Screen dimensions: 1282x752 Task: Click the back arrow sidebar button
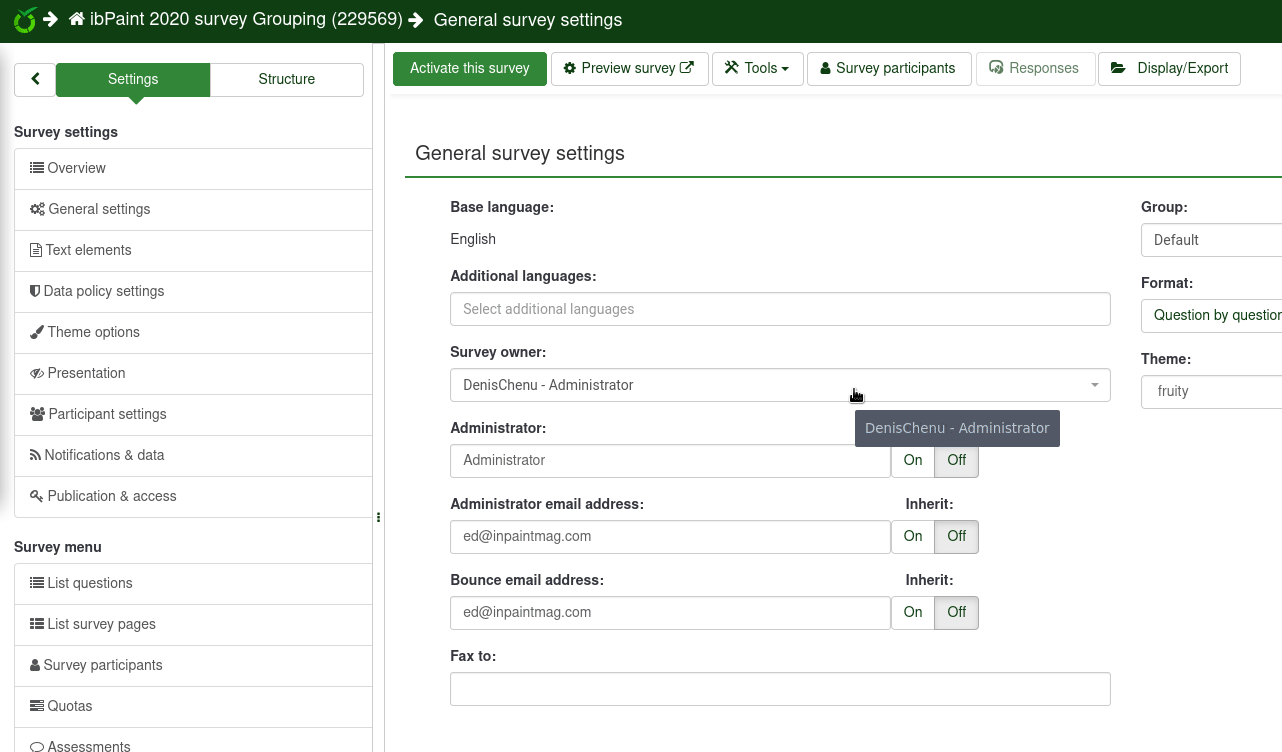click(x=35, y=79)
